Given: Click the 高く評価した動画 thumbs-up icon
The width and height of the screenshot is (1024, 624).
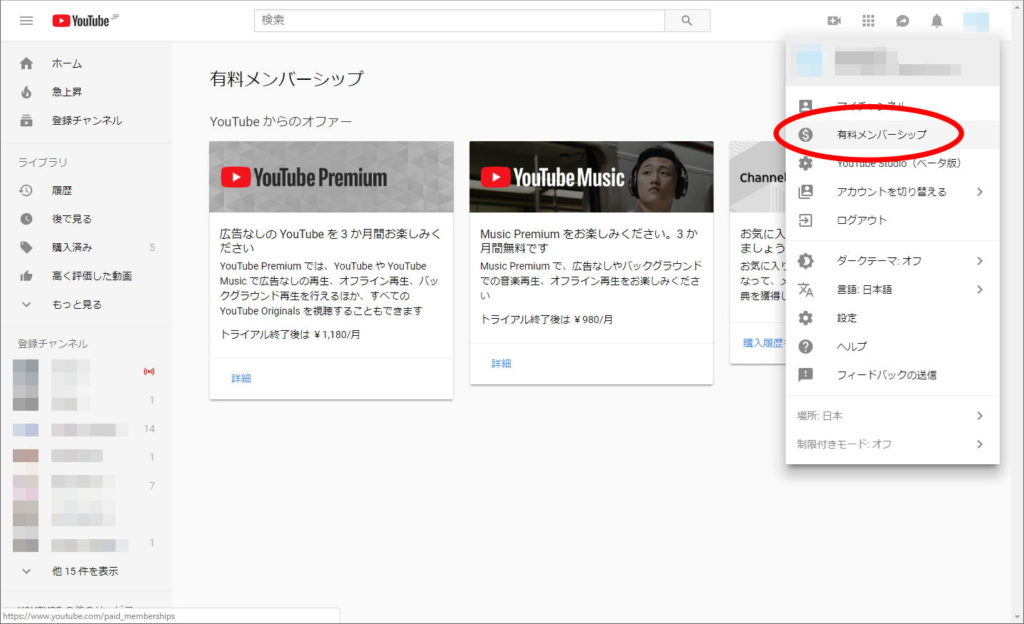Looking at the screenshot, I should pos(26,276).
